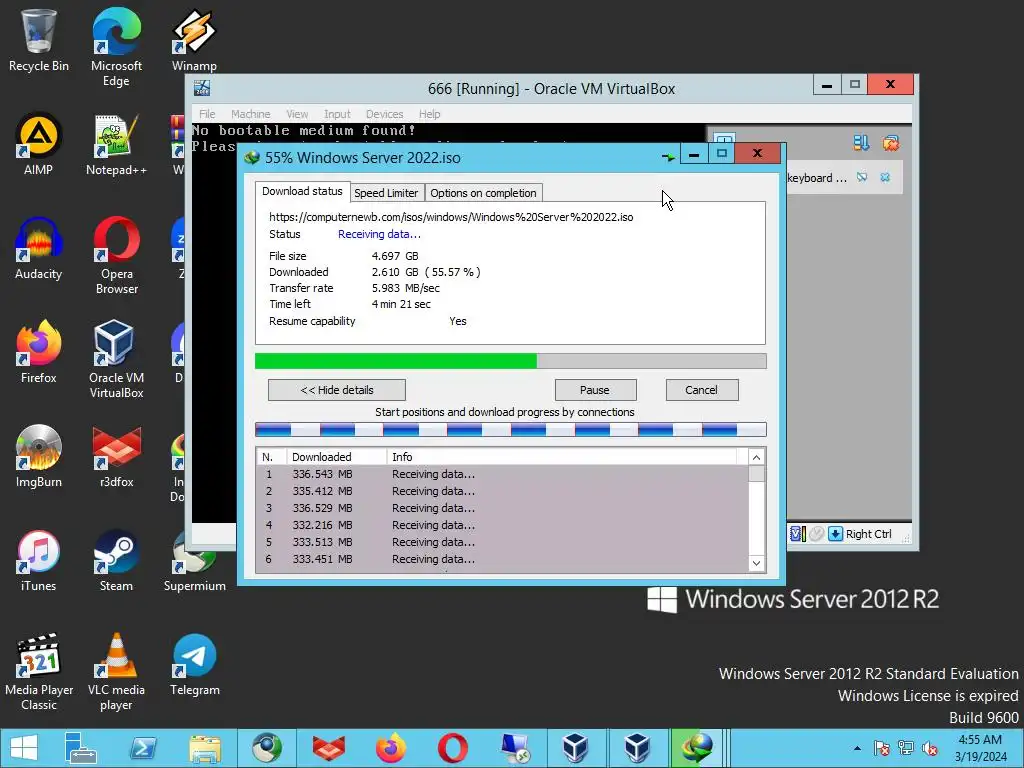Select the Notepad++ desktop shortcut

pyautogui.click(x=116, y=144)
